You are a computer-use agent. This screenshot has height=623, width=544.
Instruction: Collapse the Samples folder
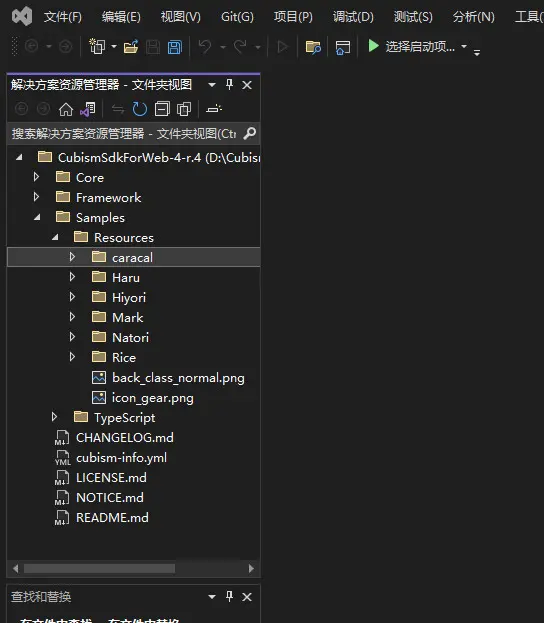(x=37, y=217)
